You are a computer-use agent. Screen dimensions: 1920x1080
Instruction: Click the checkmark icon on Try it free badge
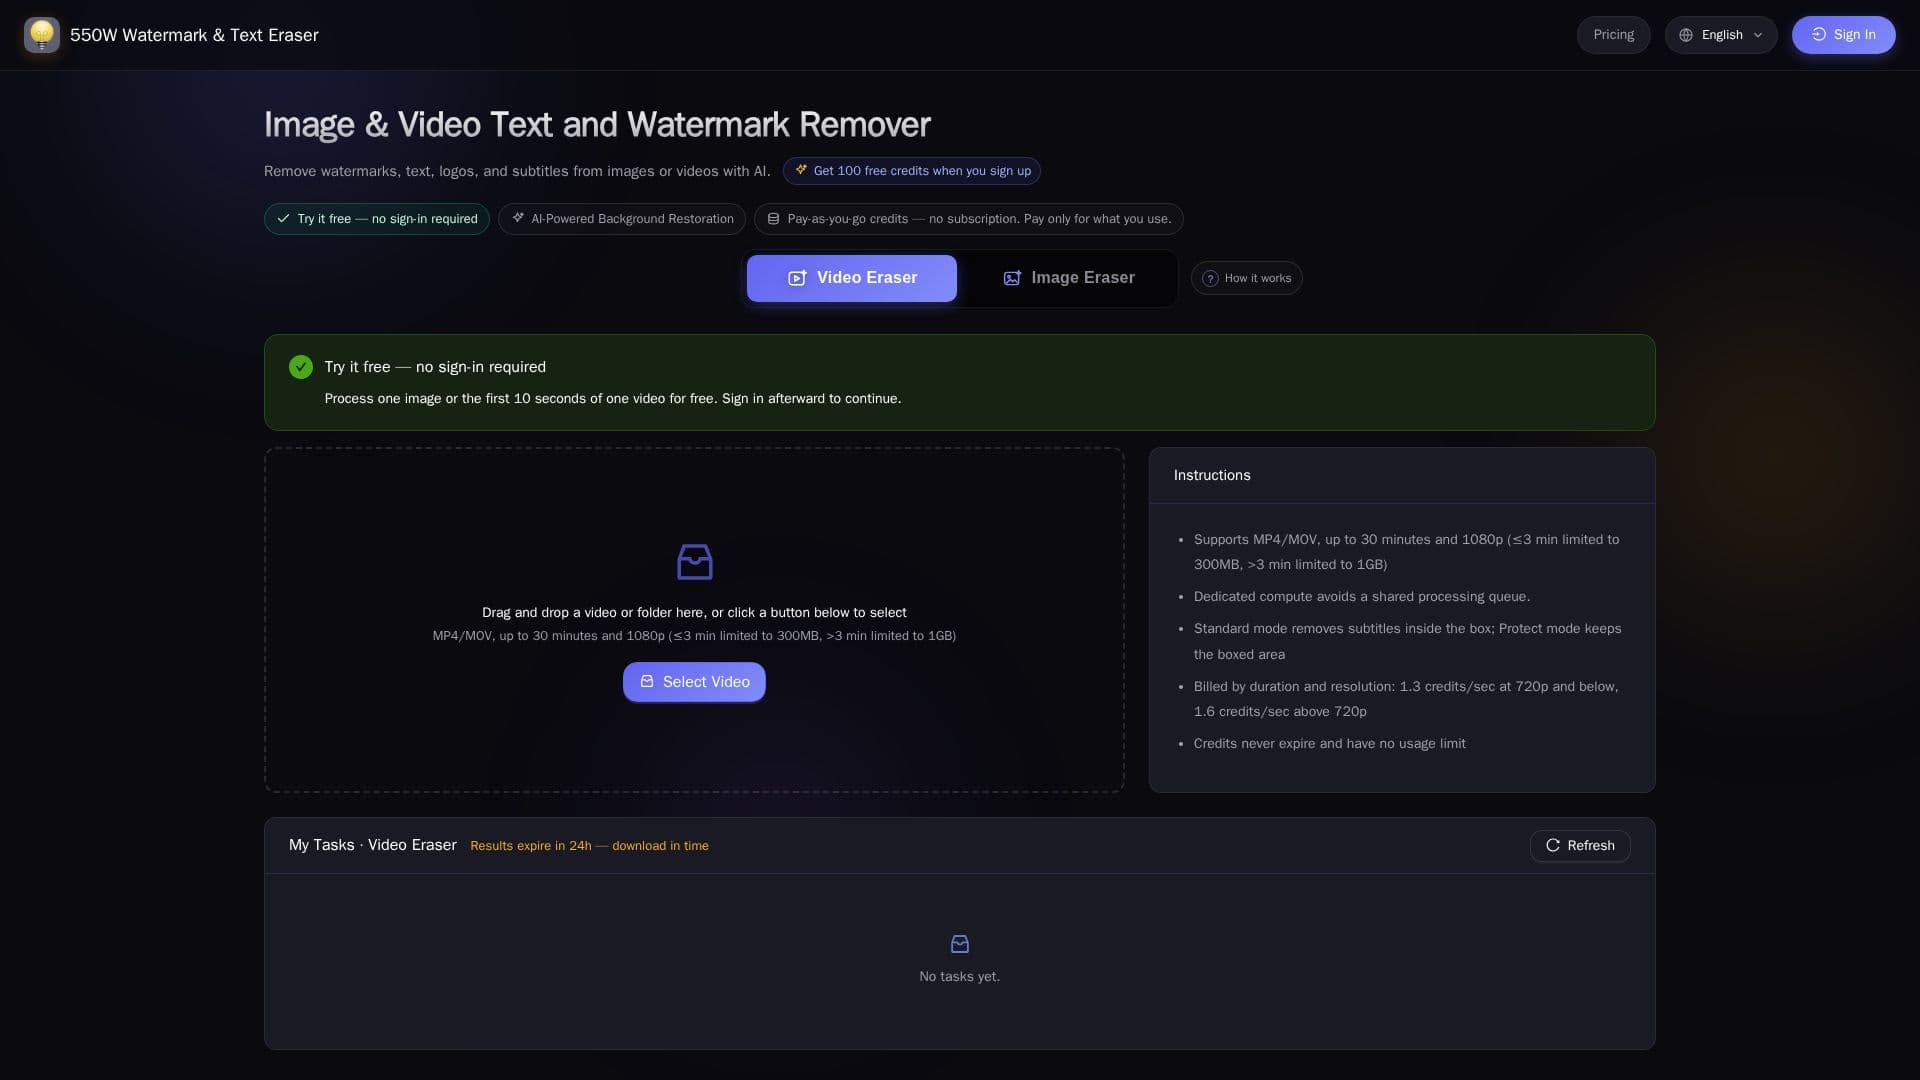283,218
